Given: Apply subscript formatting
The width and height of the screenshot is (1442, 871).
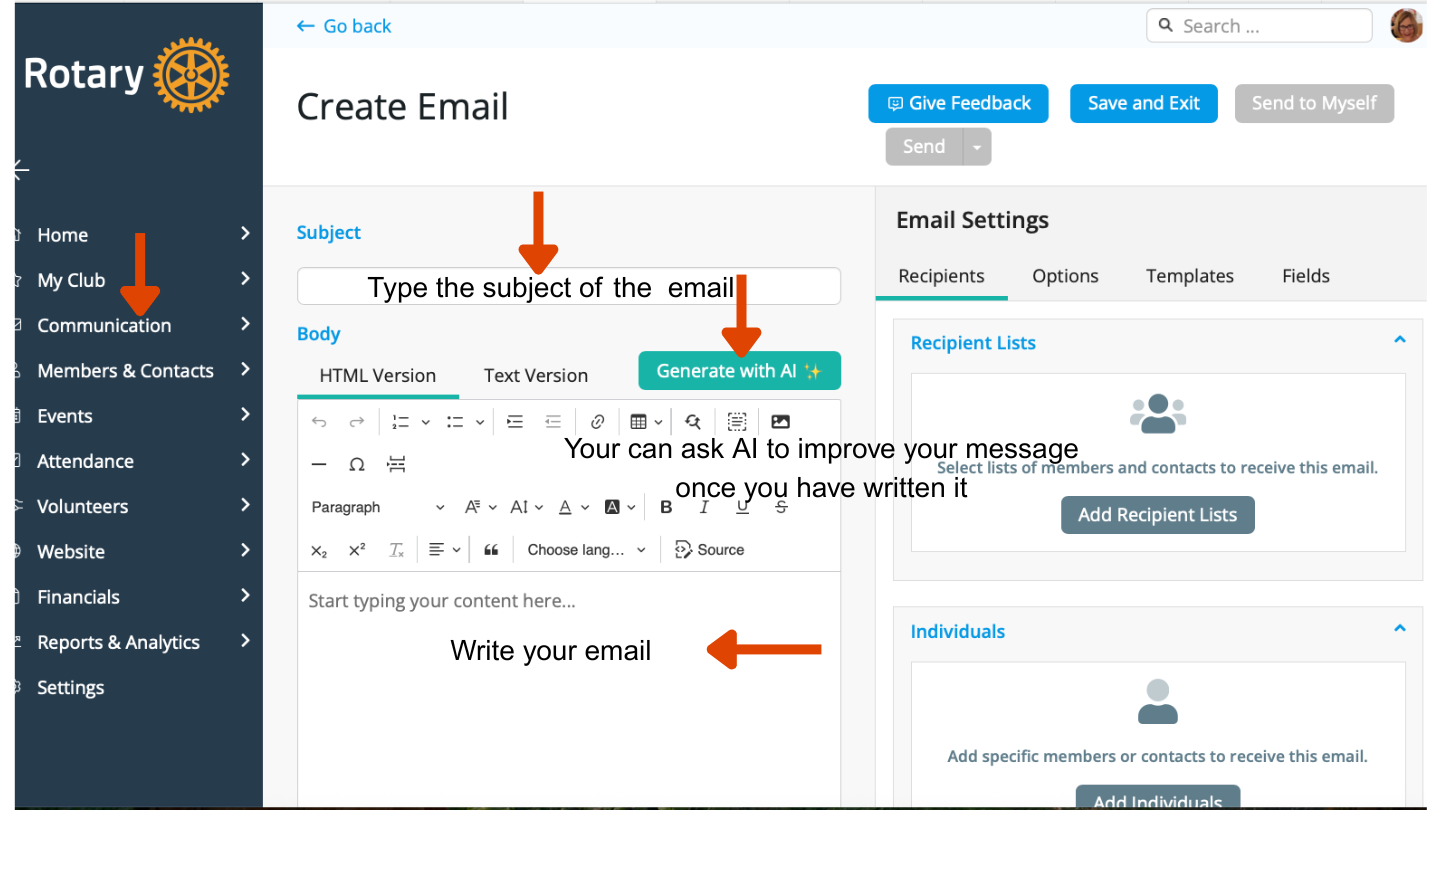Looking at the screenshot, I should pos(319,550).
